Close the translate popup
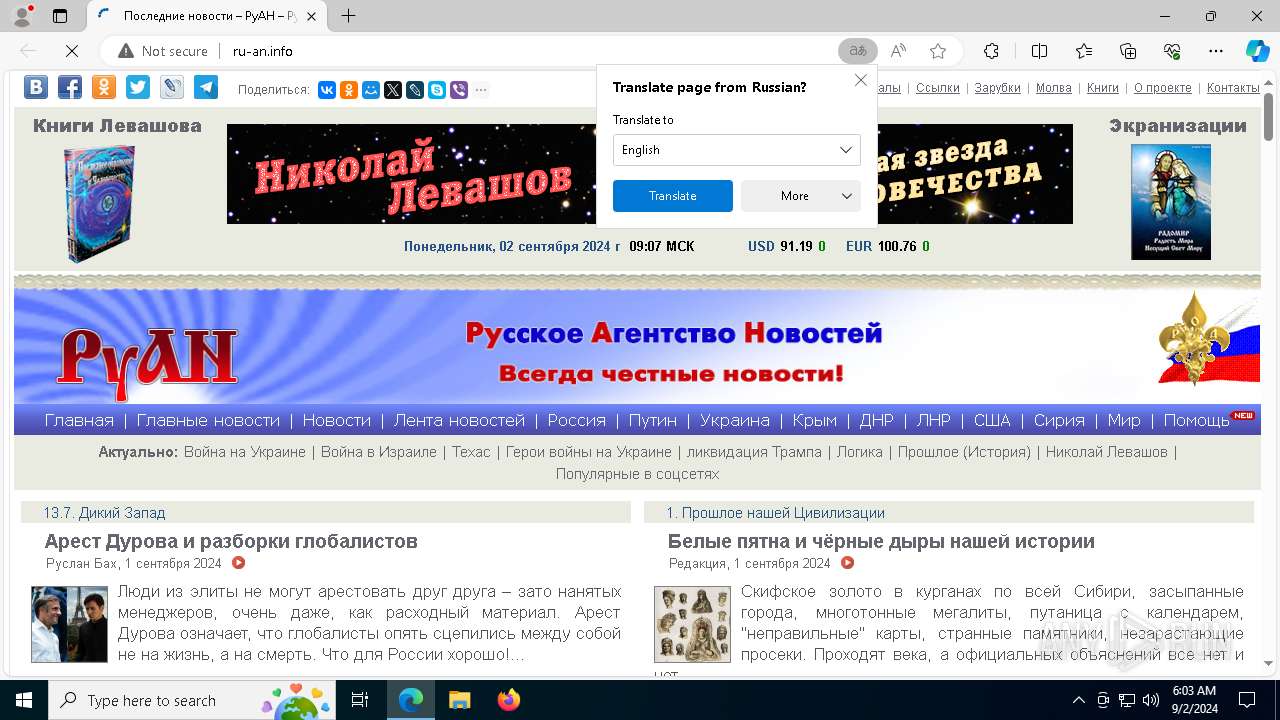 point(860,80)
